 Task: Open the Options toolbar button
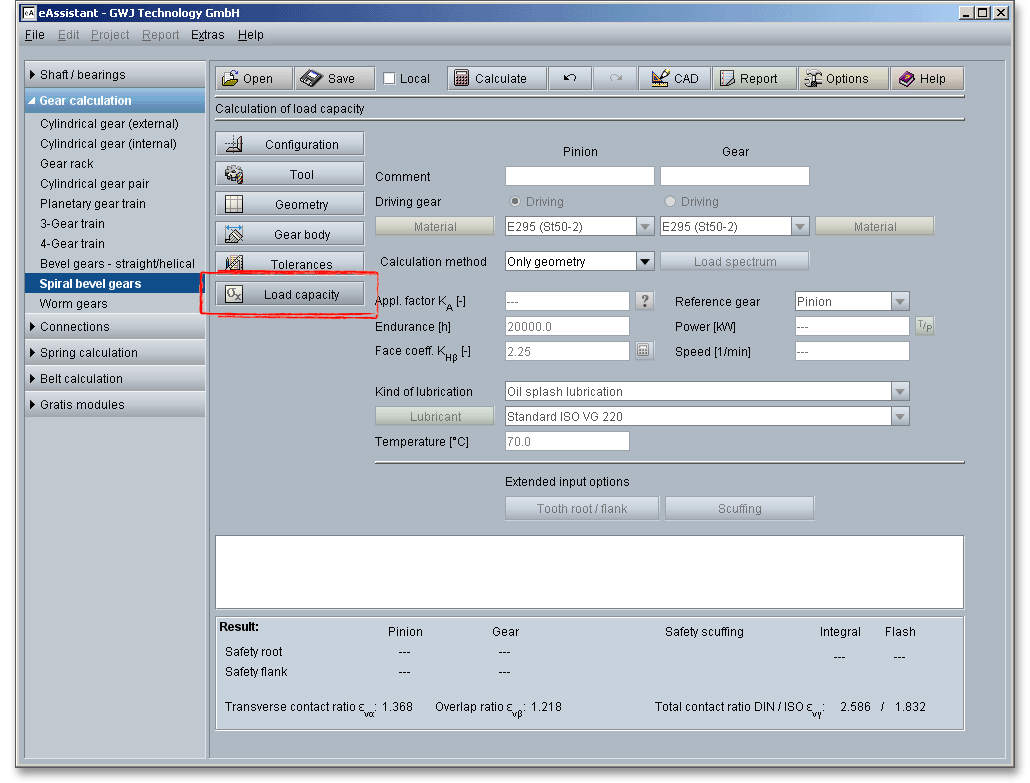point(843,79)
